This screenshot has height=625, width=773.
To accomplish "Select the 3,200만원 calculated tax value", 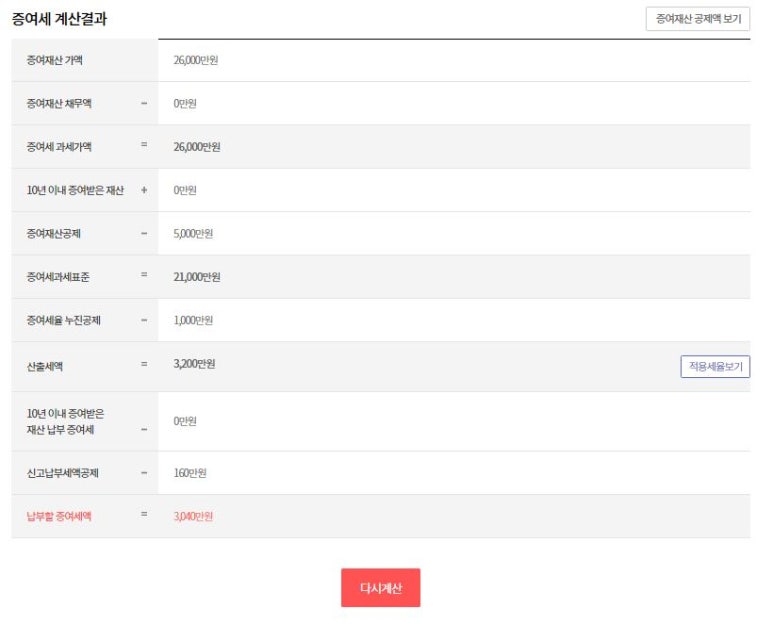I will (194, 364).
